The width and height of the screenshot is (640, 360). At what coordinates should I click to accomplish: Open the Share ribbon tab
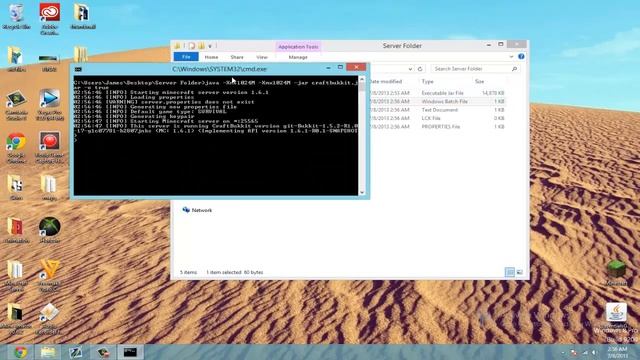pyautogui.click(x=237, y=57)
